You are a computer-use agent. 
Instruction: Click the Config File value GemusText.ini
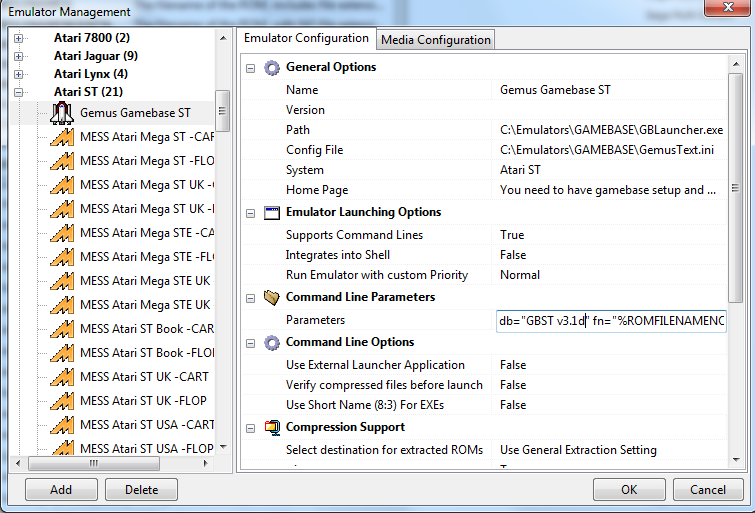pos(607,150)
